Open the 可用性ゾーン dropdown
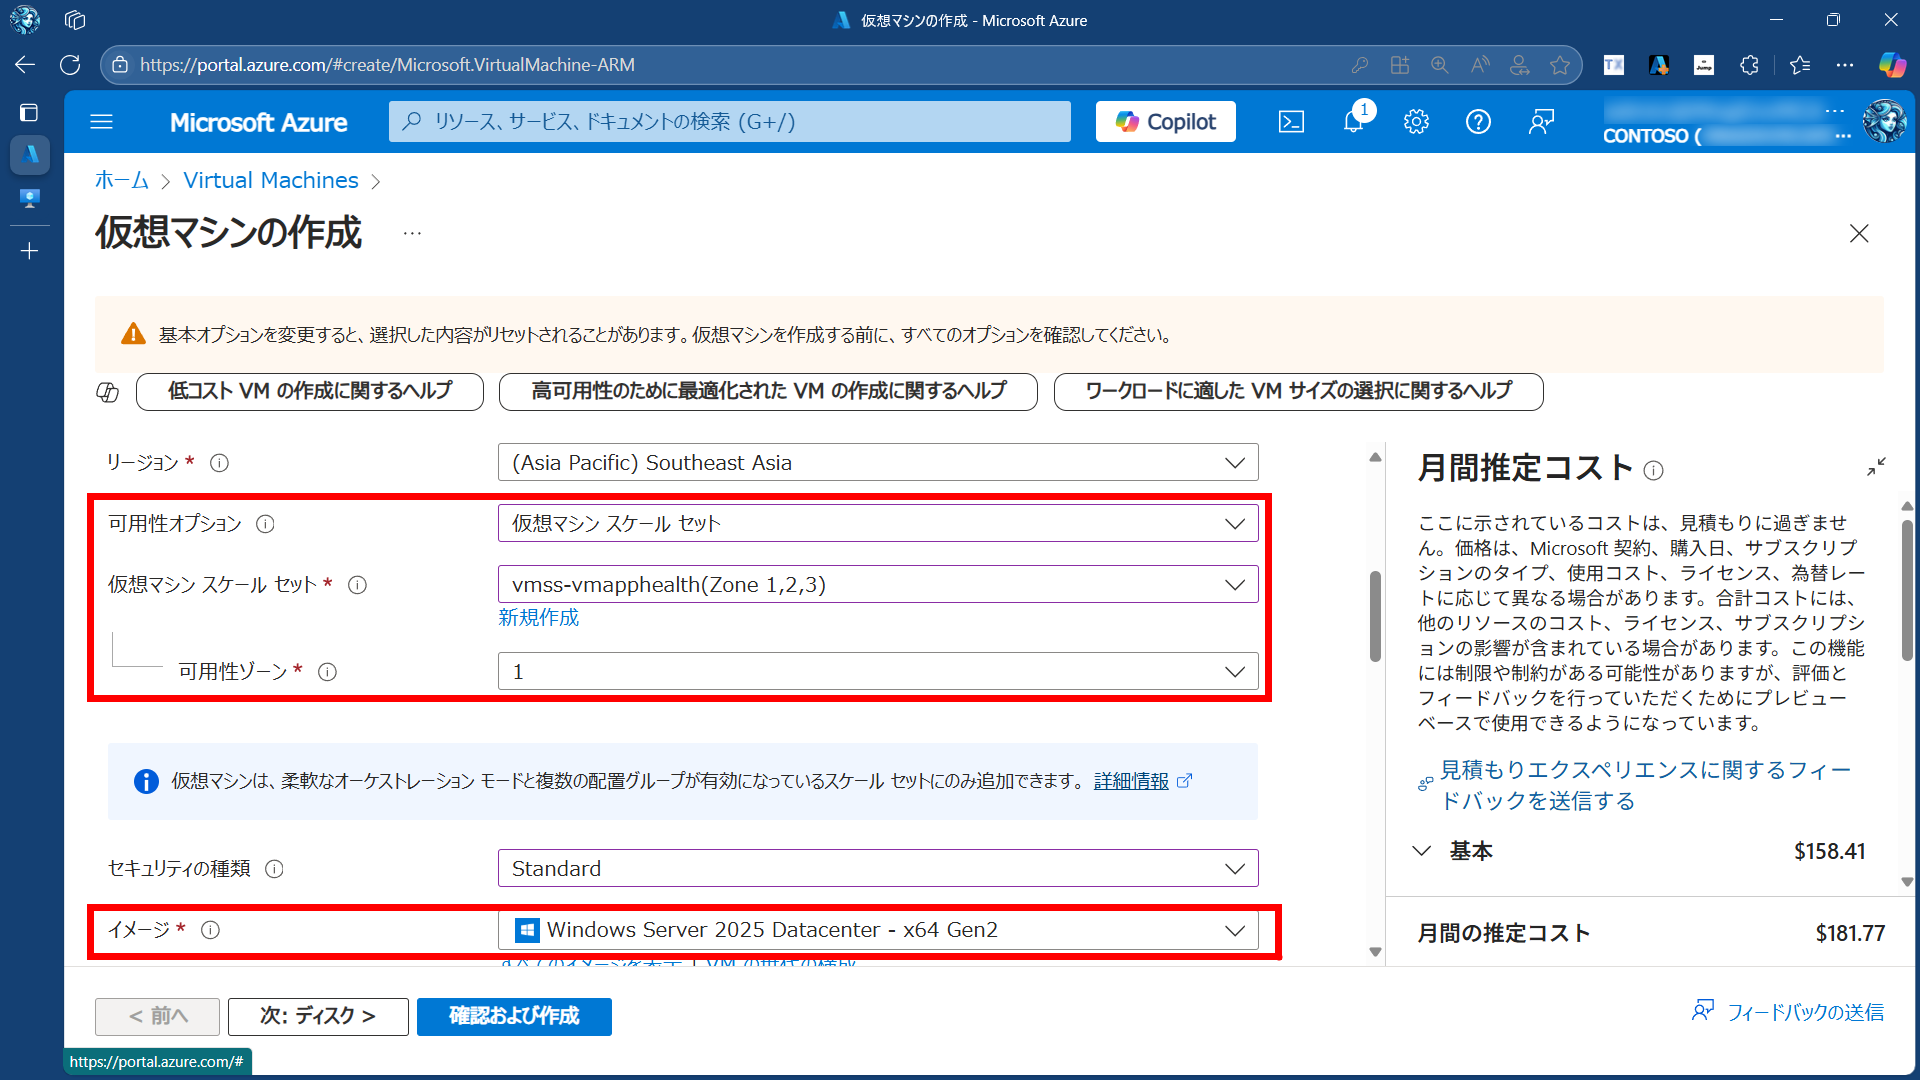This screenshot has height=1080, width=1920. pos(877,672)
